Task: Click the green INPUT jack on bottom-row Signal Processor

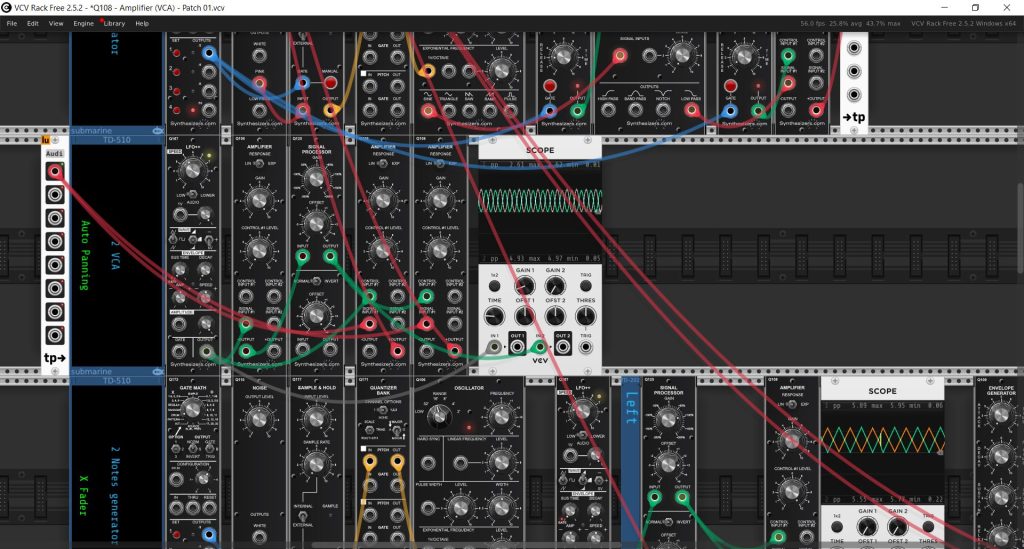Action: pos(654,498)
